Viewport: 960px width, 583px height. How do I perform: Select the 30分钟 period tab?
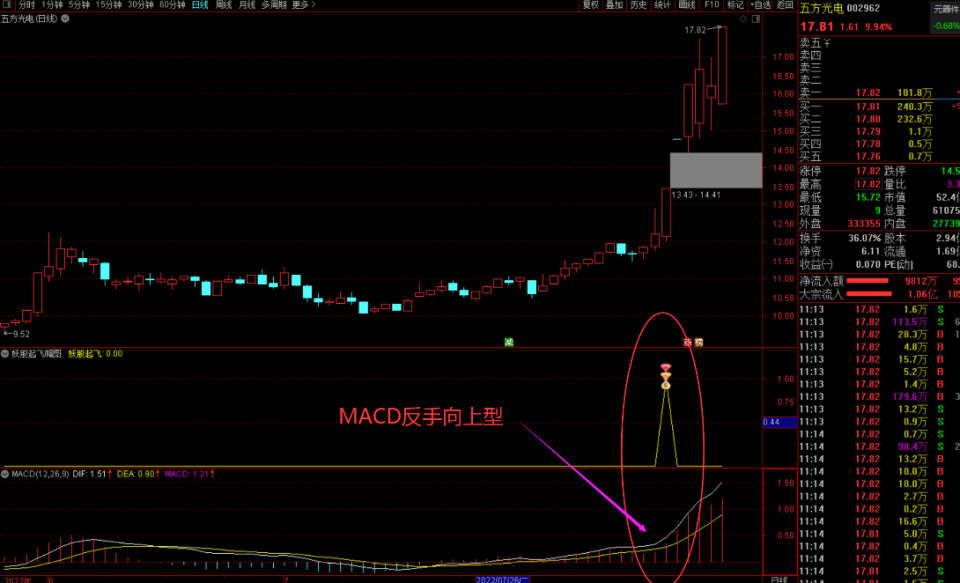(140, 5)
